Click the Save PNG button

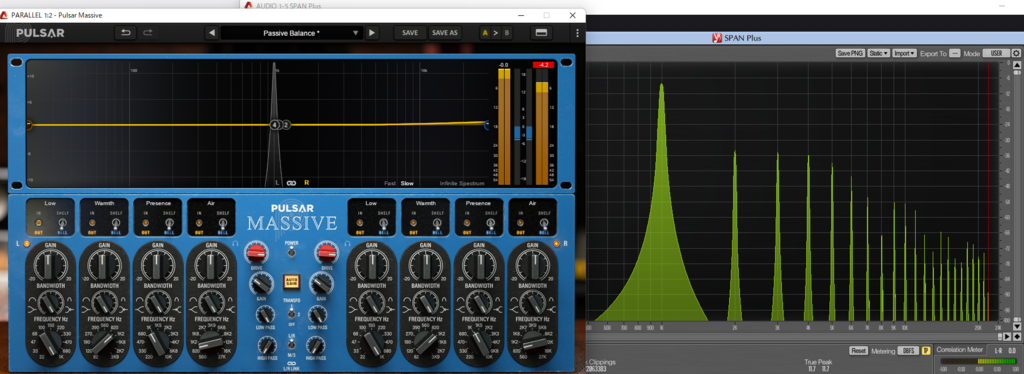(850, 54)
